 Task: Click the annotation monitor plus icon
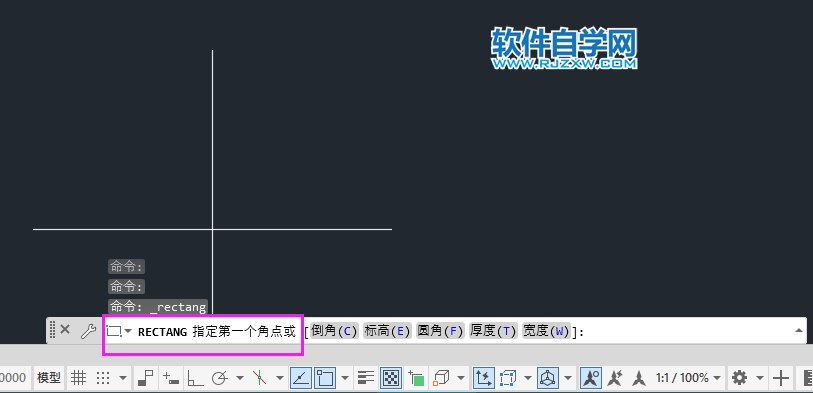780,378
